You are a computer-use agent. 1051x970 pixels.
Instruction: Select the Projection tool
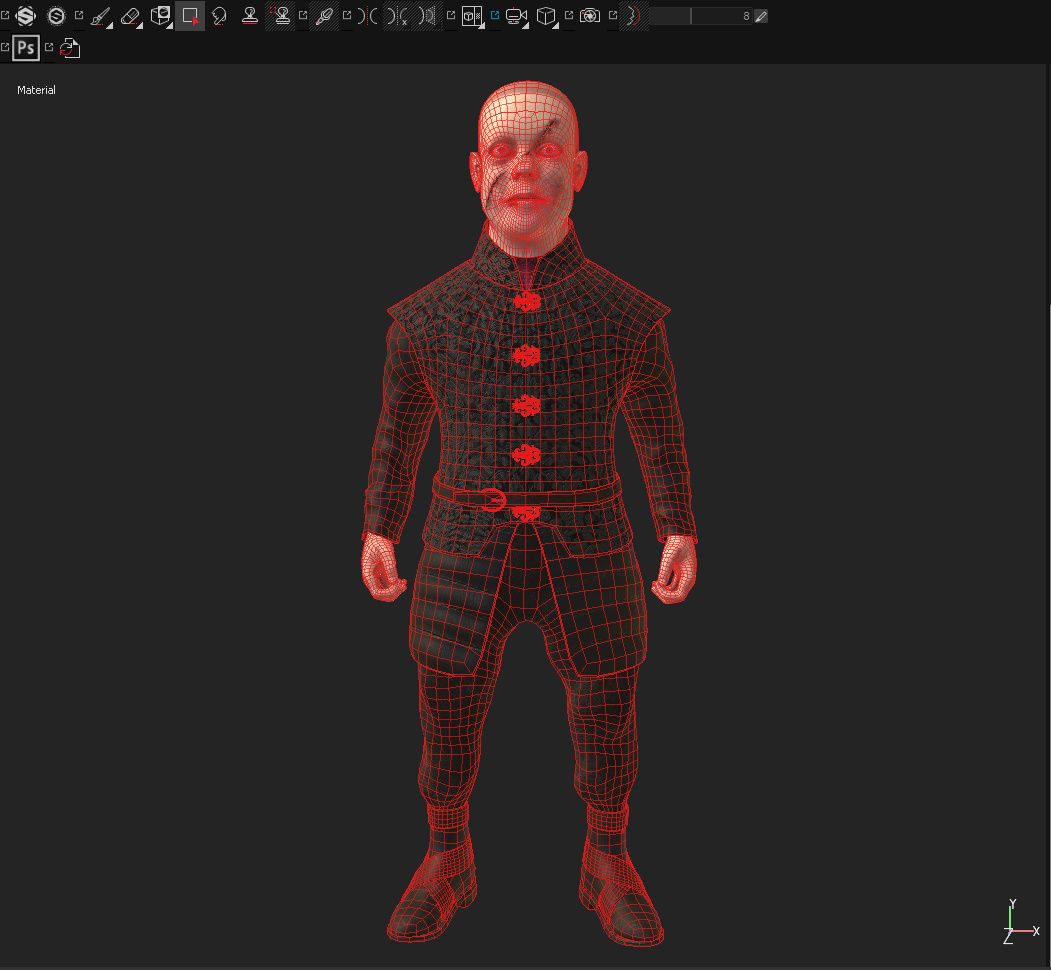point(161,16)
